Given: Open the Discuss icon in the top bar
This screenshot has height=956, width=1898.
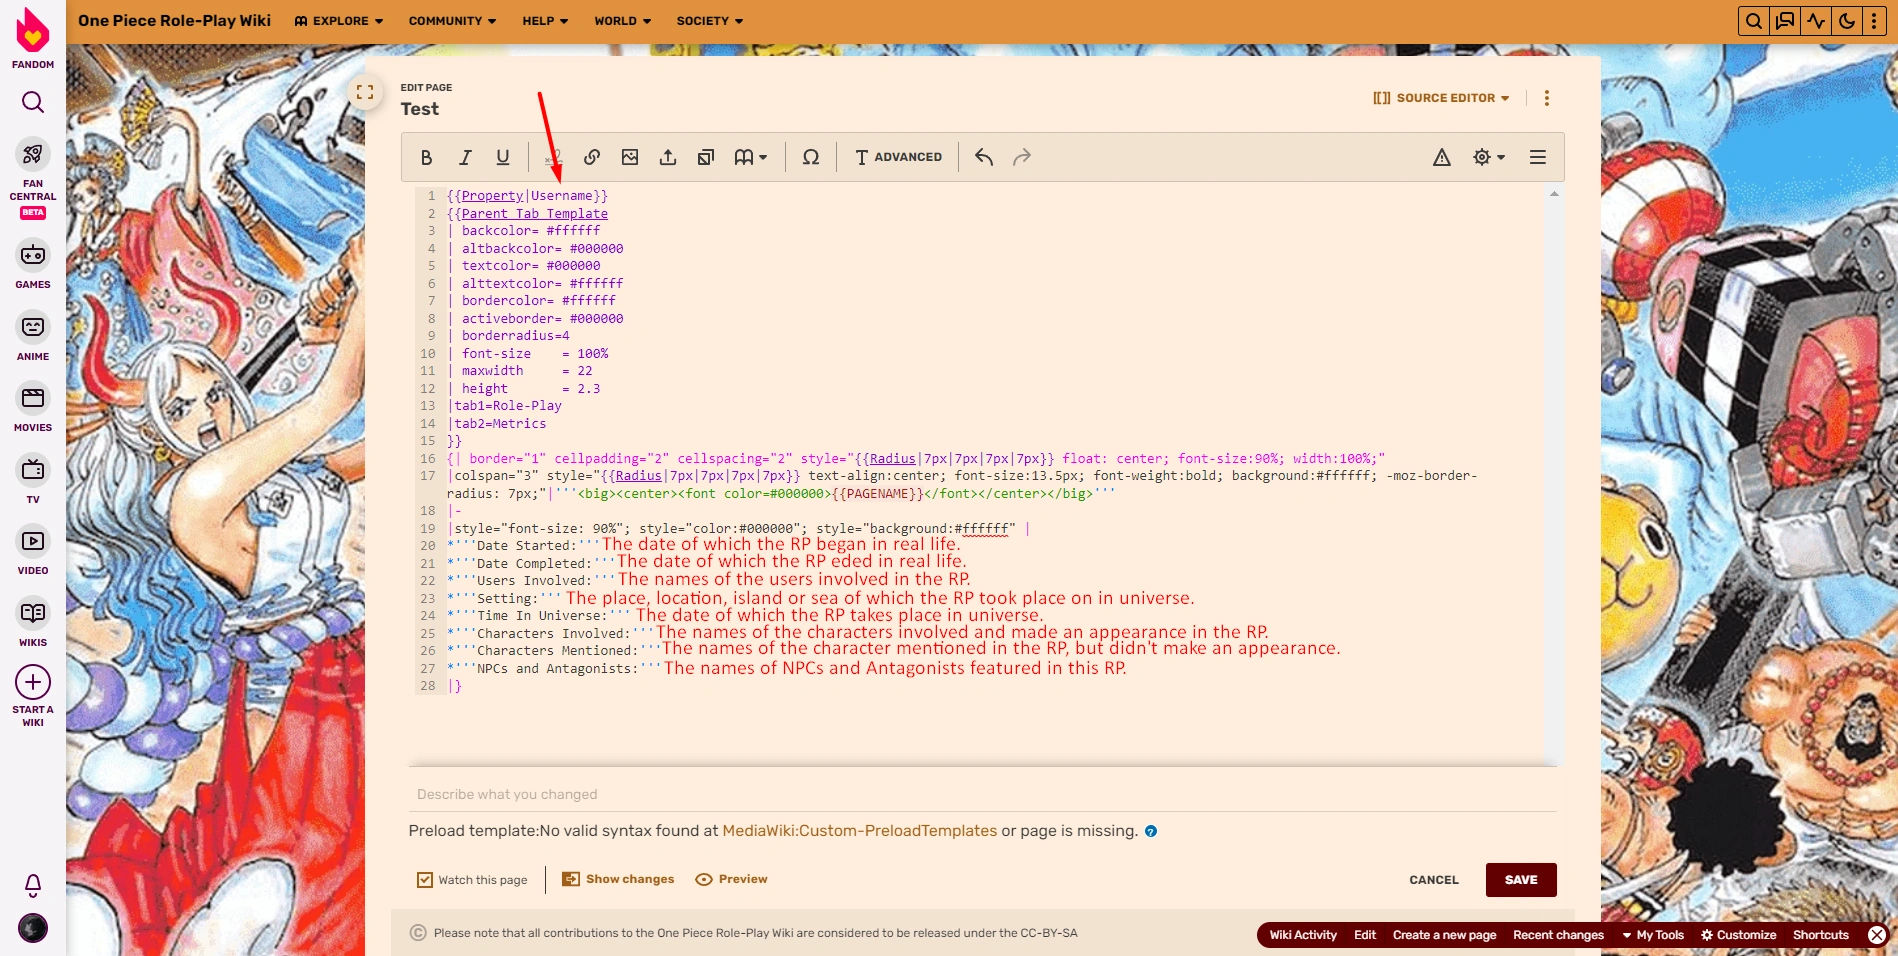Looking at the screenshot, I should pyautogui.click(x=1785, y=21).
